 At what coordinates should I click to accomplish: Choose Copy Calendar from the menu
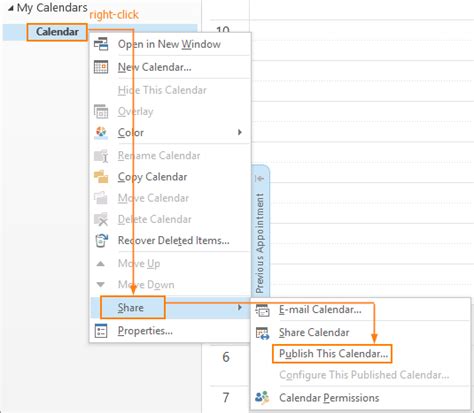pos(152,177)
